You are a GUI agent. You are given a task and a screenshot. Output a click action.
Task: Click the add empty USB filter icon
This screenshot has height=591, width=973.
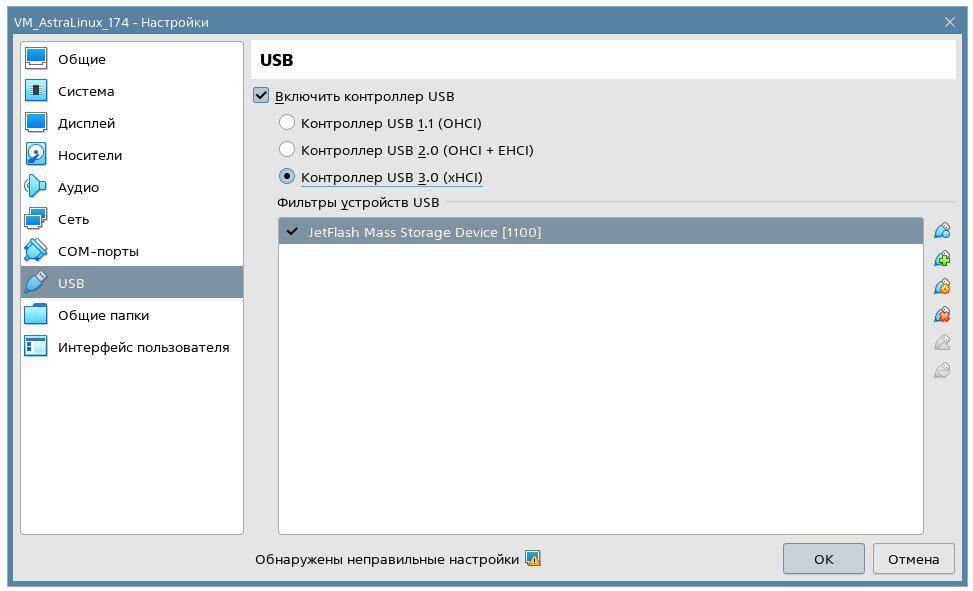(941, 231)
